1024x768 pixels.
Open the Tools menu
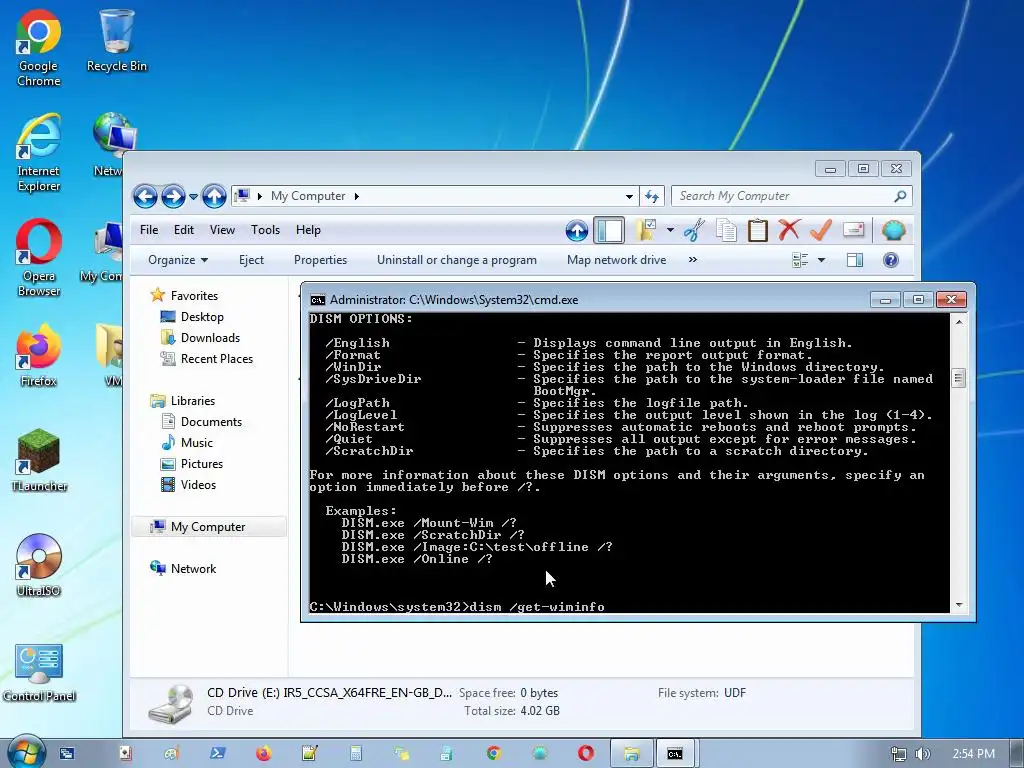pos(265,230)
